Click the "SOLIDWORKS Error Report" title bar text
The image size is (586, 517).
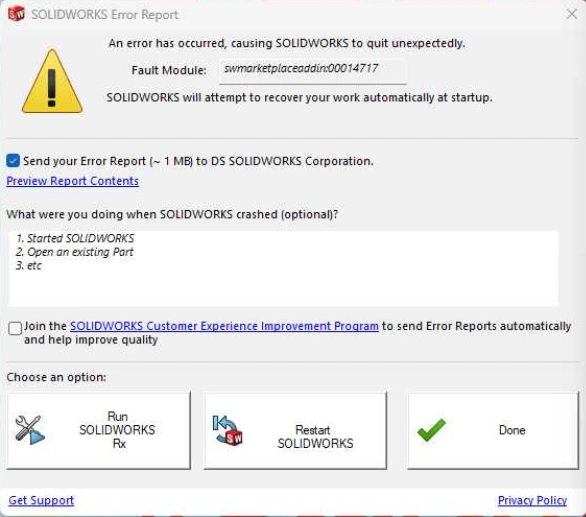105,15
